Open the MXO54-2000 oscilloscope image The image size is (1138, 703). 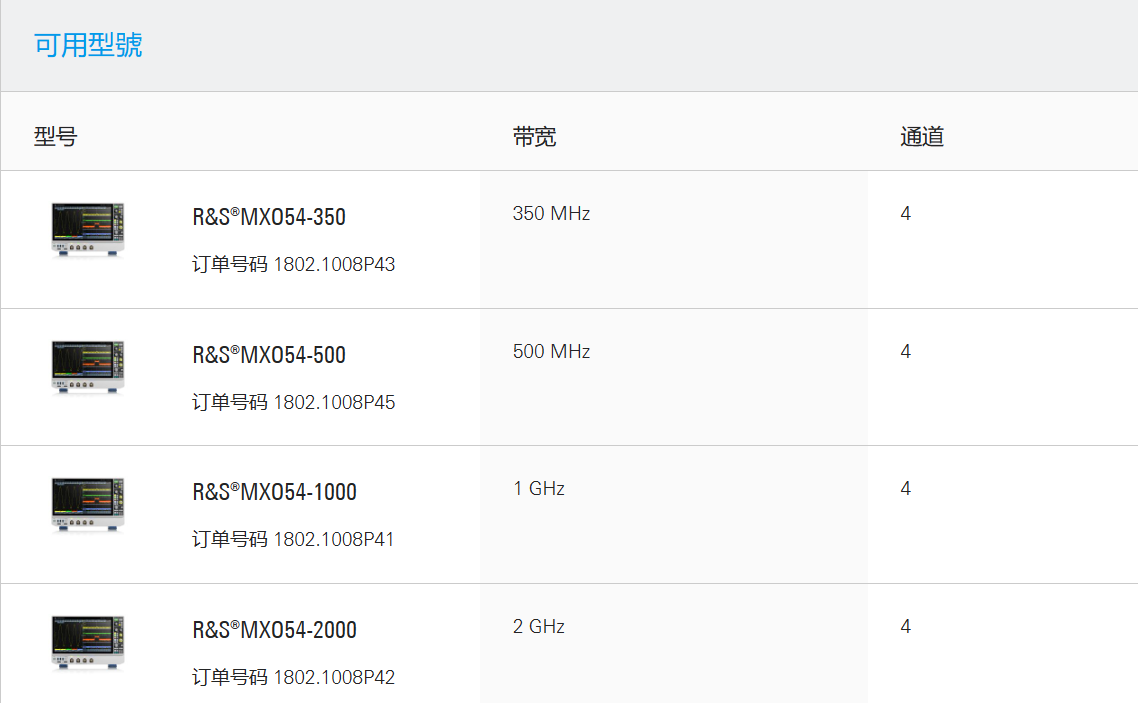[88, 642]
